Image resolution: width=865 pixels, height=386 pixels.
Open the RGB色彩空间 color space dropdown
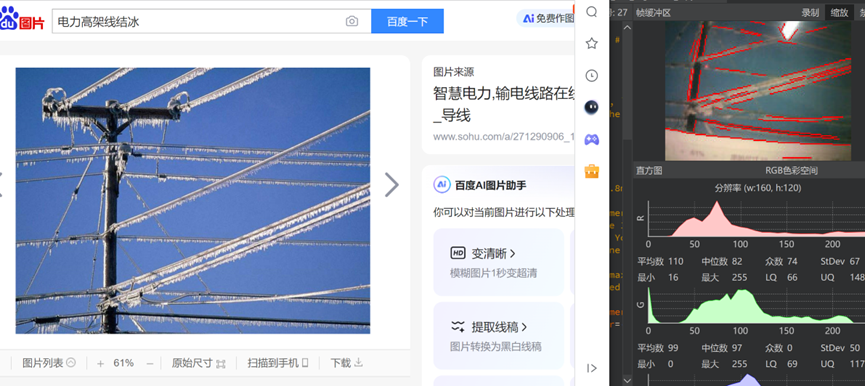click(x=791, y=170)
